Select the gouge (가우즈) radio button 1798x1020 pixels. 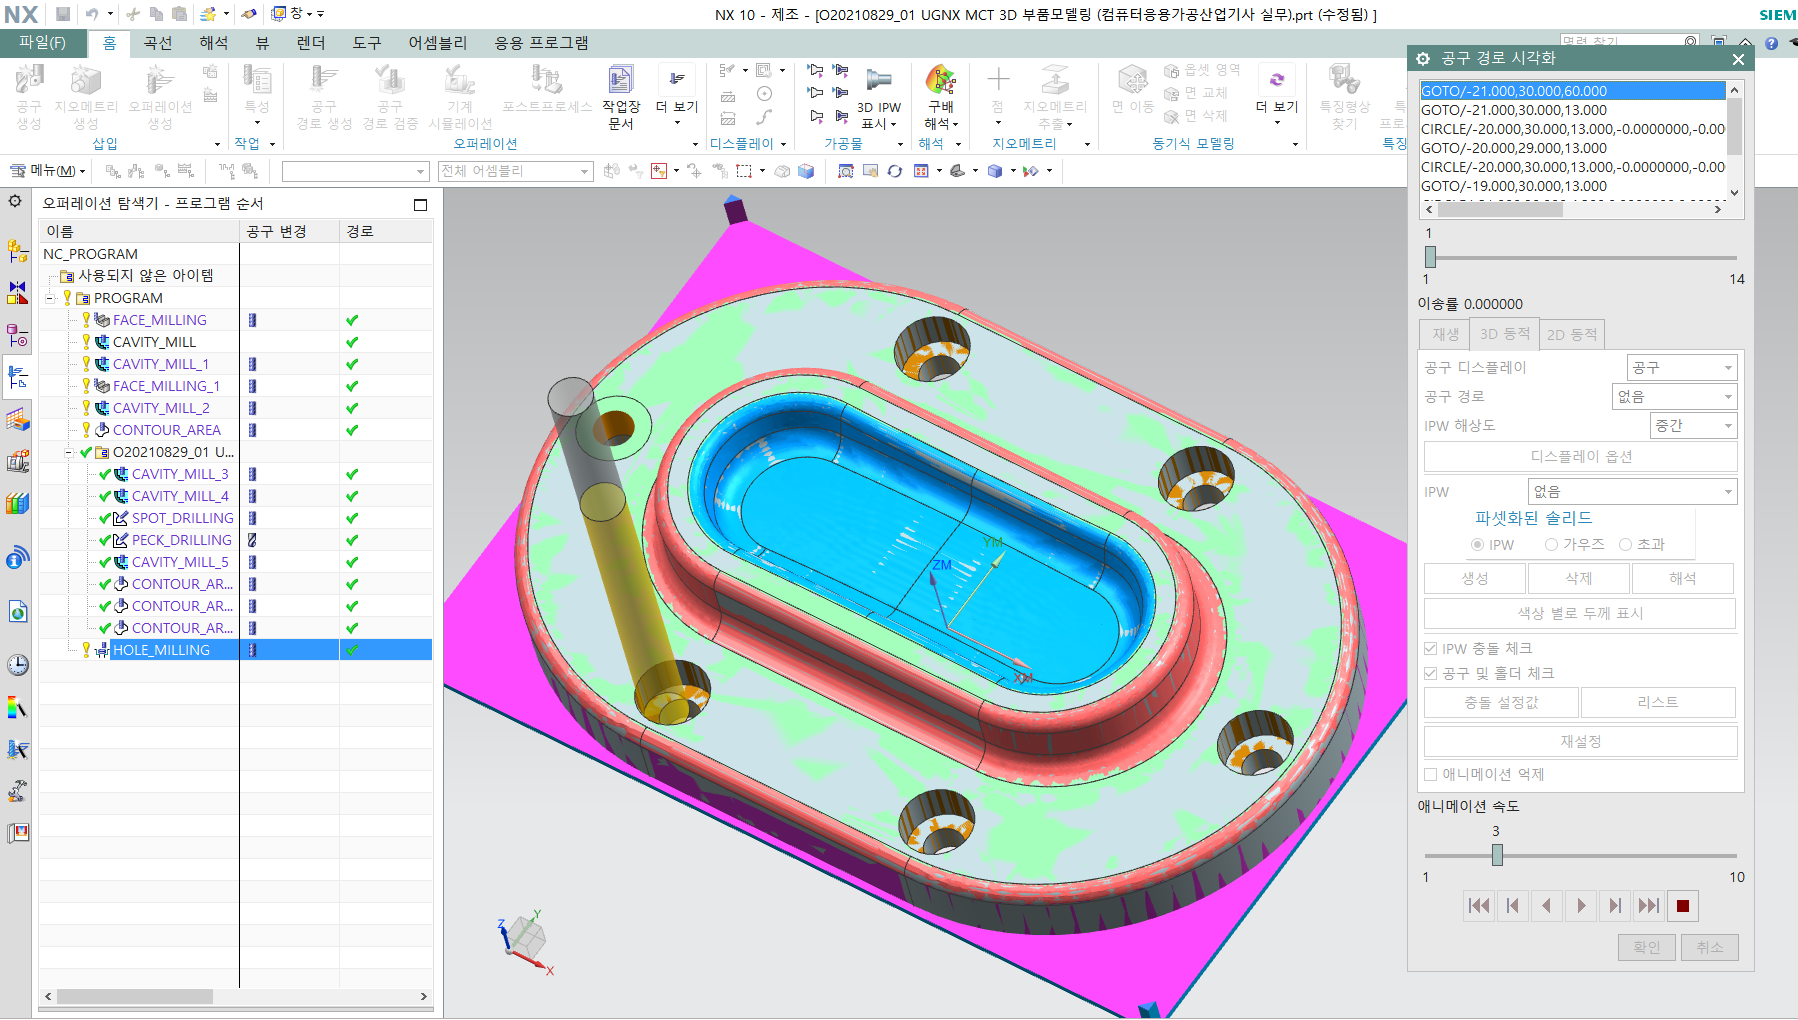point(1551,545)
